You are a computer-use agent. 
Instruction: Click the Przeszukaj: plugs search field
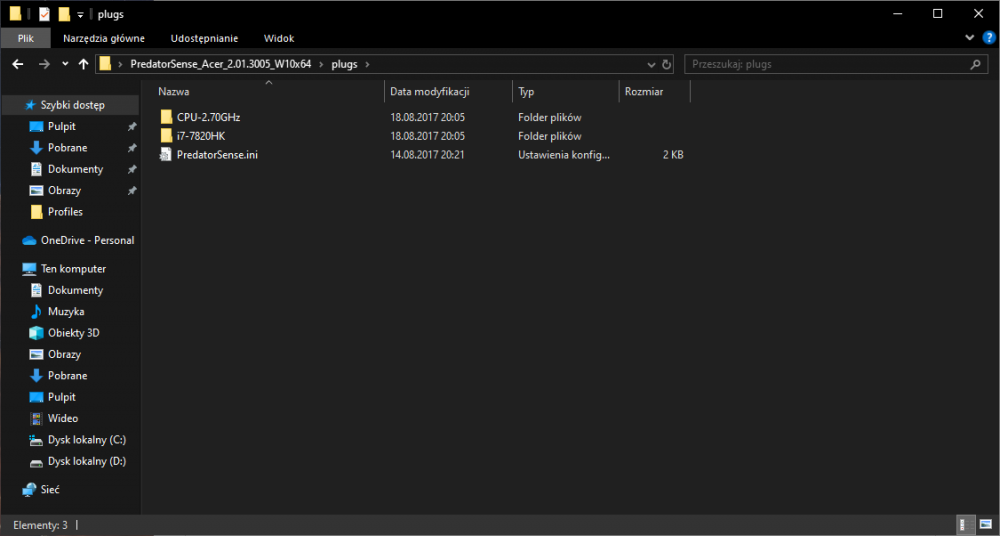pos(828,64)
